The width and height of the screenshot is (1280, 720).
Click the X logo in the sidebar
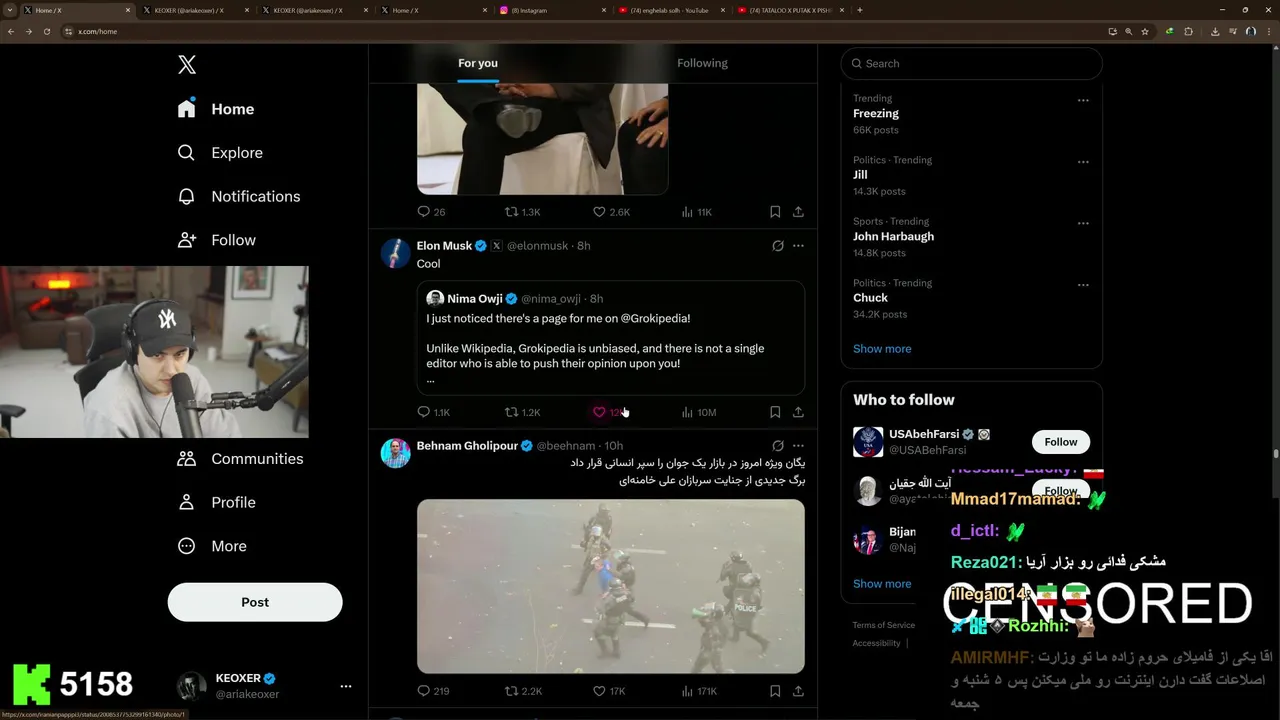(187, 65)
